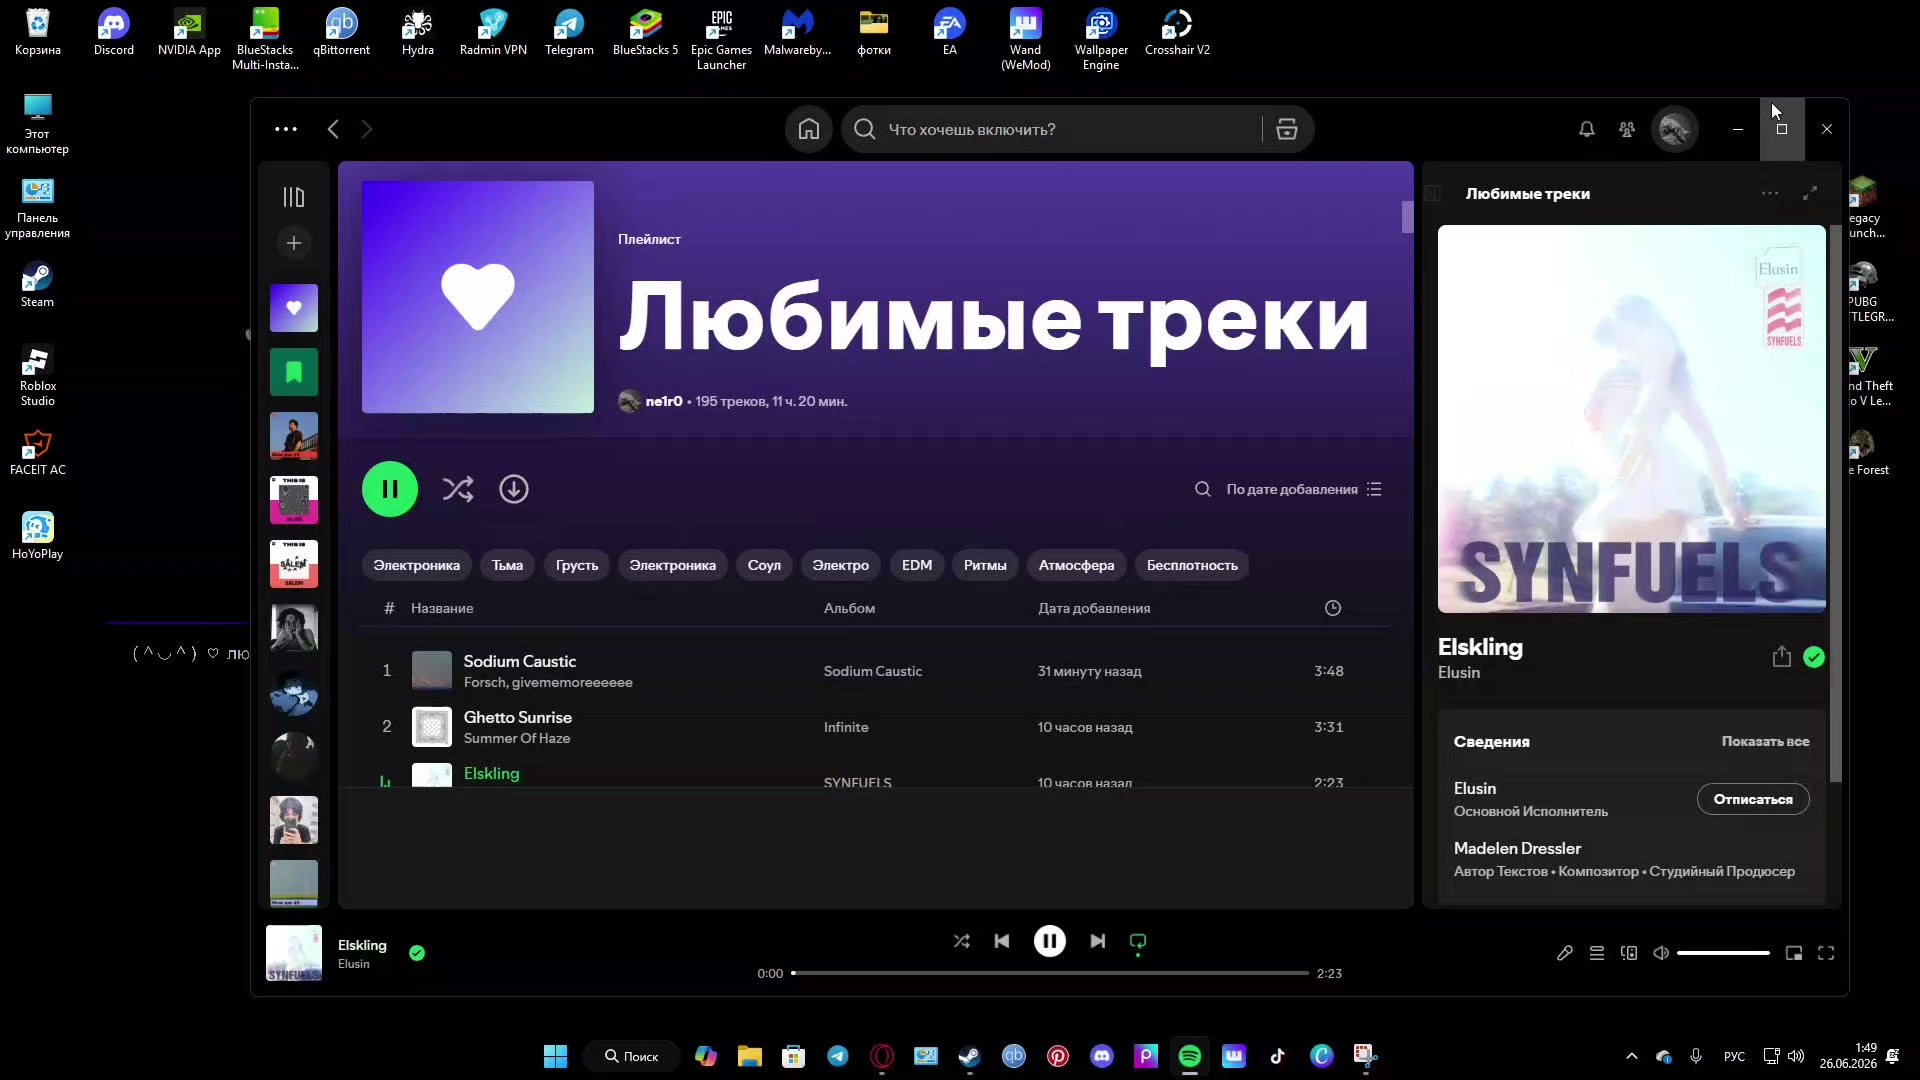Seek on the track progress bar
The height and width of the screenshot is (1080, 1920).
click(1050, 973)
